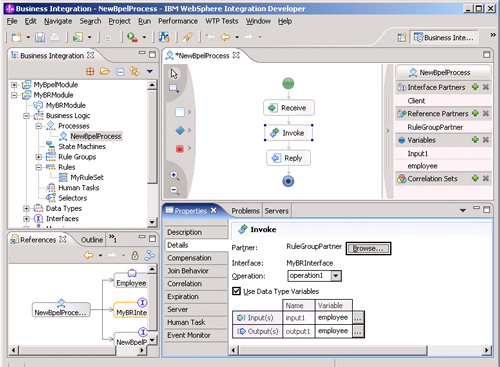Select the arrow selection tool in palette

point(174,74)
